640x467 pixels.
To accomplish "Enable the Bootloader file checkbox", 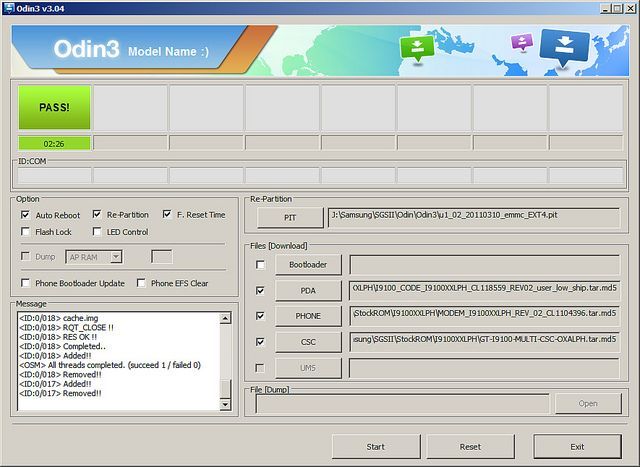I will pos(260,265).
